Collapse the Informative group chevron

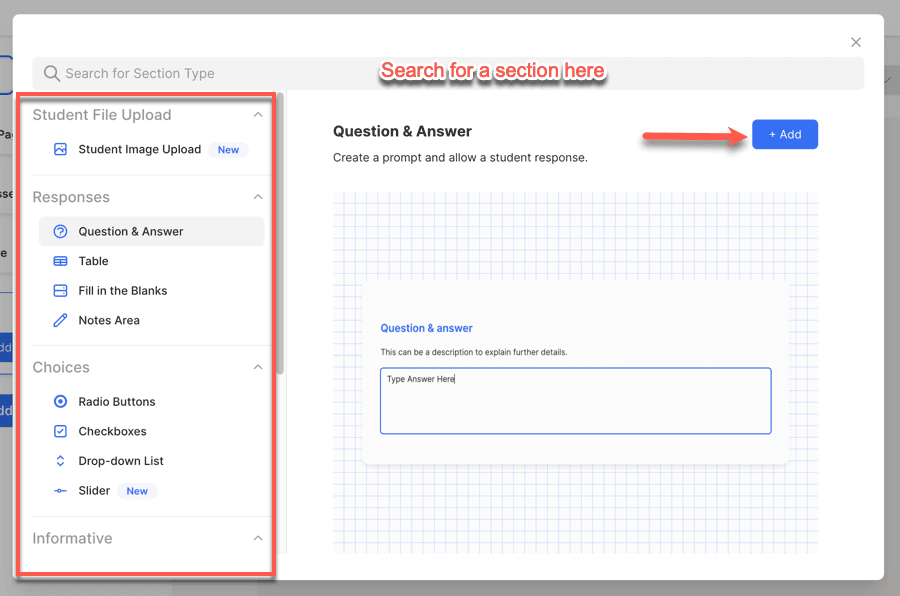tap(258, 538)
